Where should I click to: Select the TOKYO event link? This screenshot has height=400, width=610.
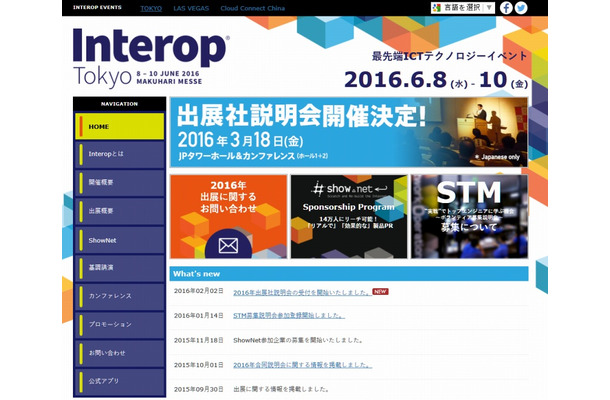[151, 8]
